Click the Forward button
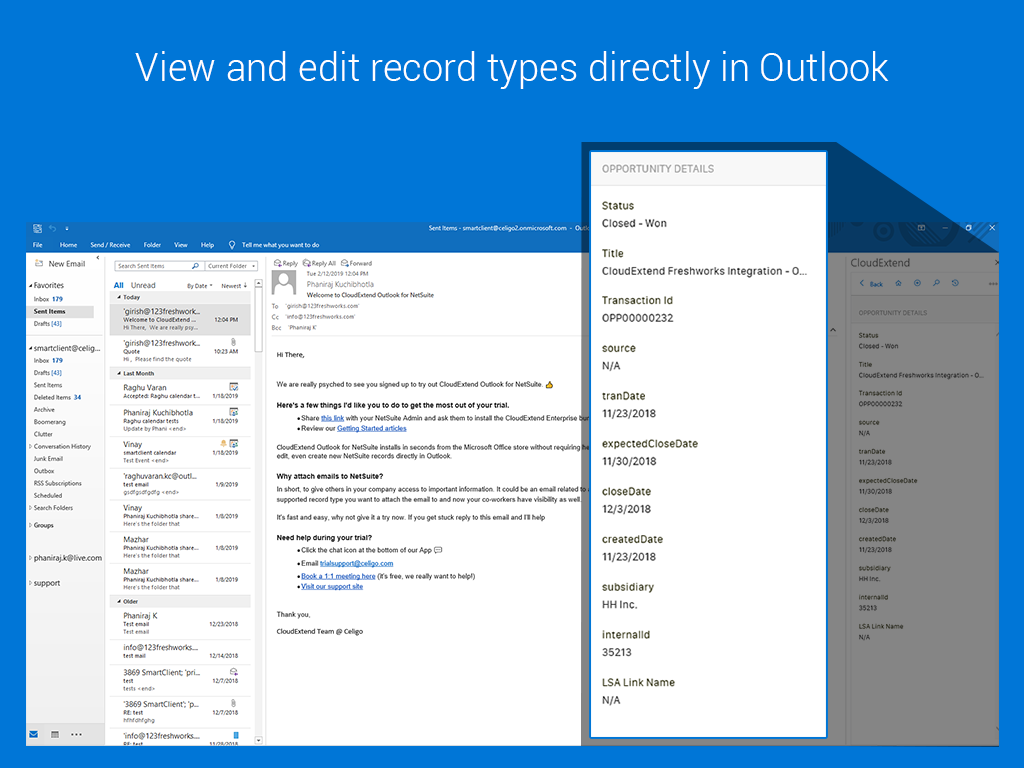 tap(356, 263)
